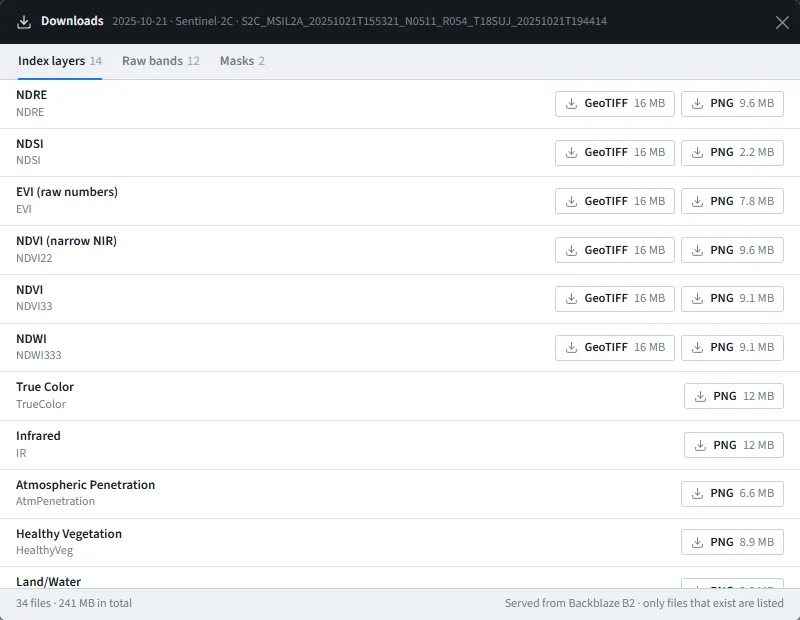This screenshot has width=800, height=620.
Task: Click the TrueColor subtitle
Action: pyautogui.click(x=41, y=404)
